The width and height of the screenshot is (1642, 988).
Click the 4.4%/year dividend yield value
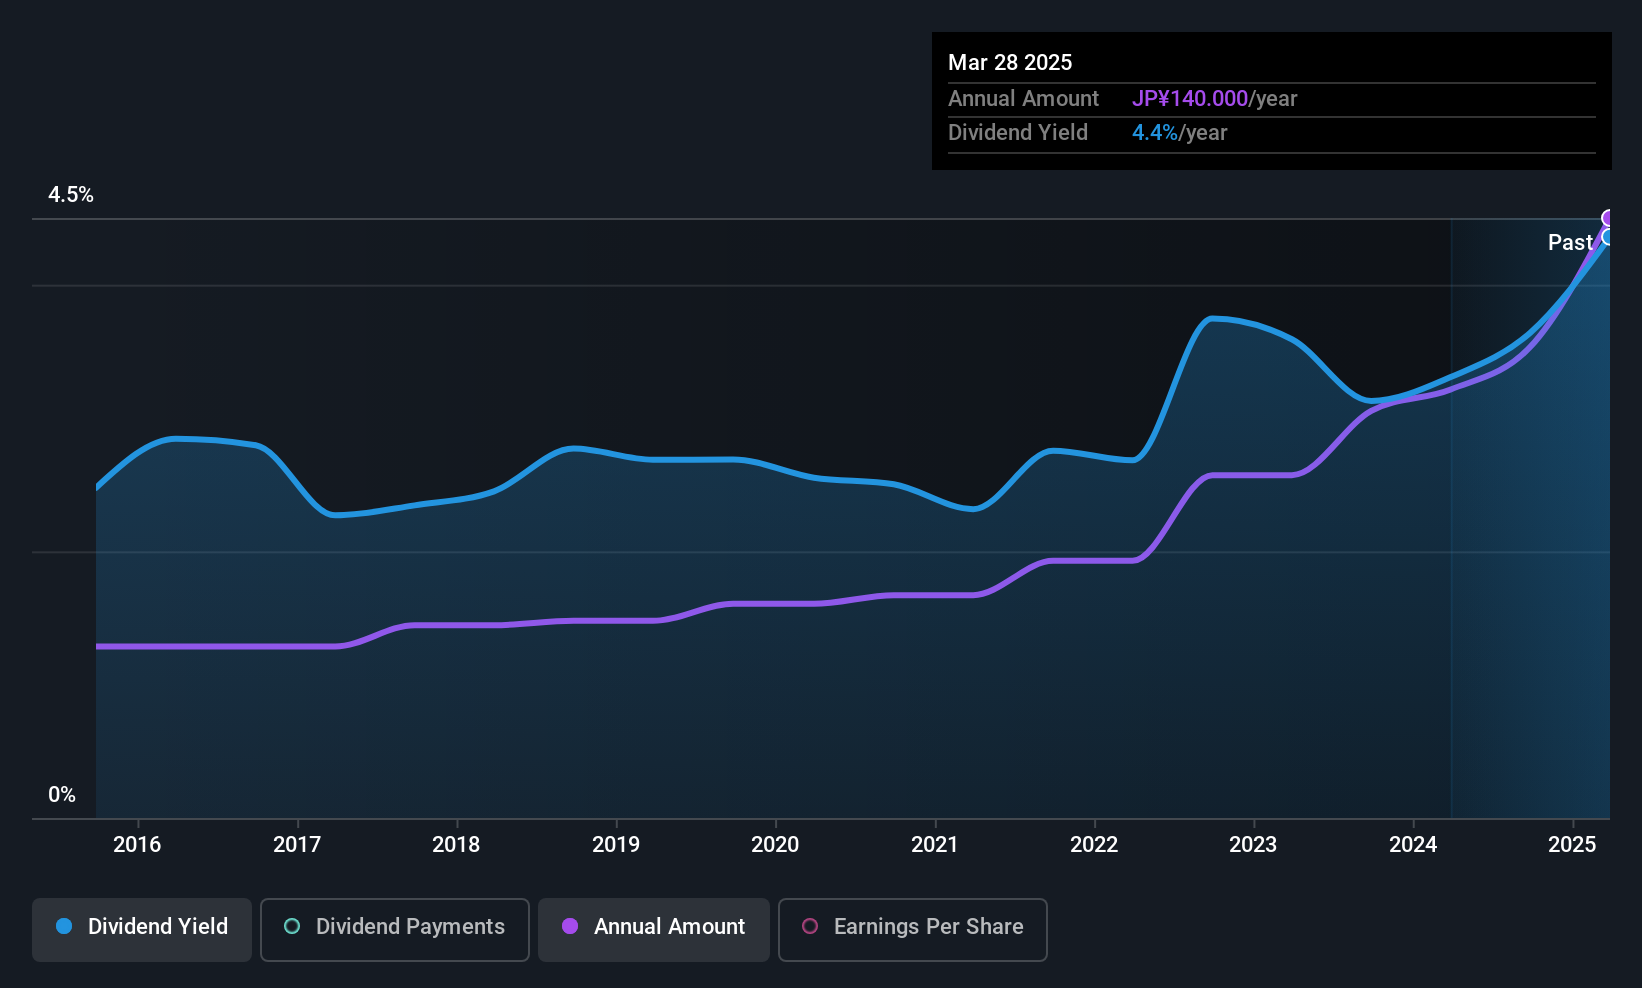click(x=1179, y=132)
